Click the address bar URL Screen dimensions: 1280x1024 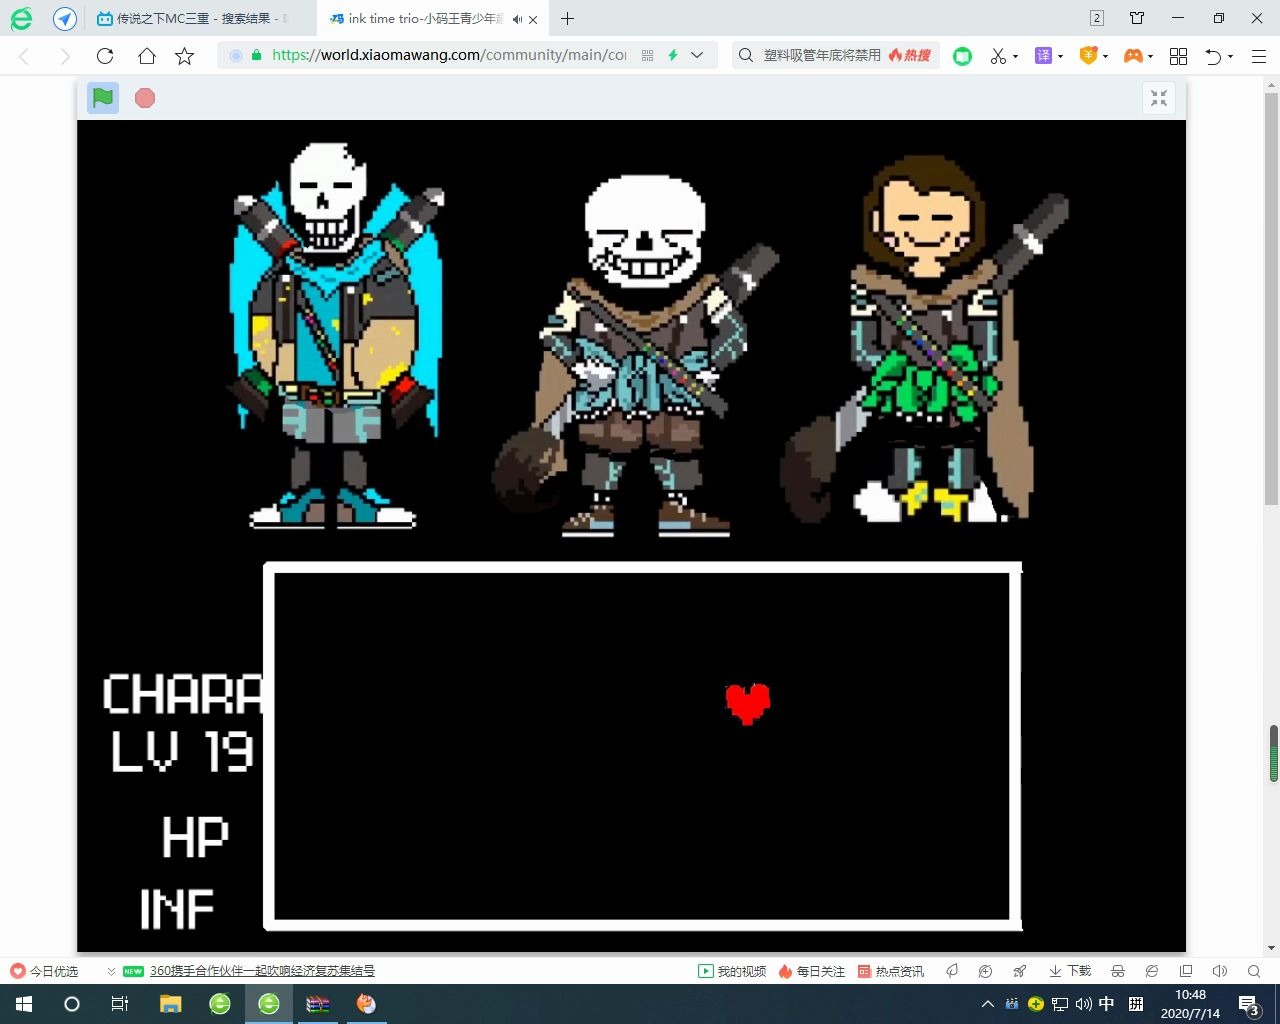coord(449,55)
